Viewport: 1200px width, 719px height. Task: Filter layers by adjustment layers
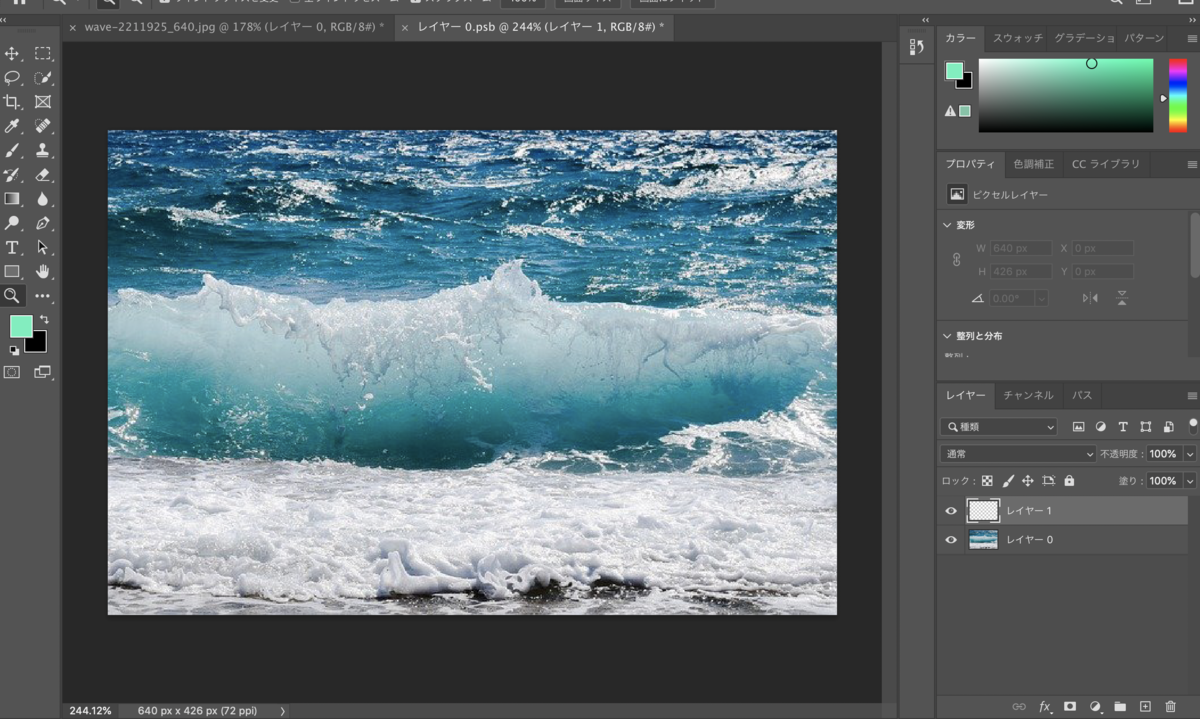point(1100,427)
